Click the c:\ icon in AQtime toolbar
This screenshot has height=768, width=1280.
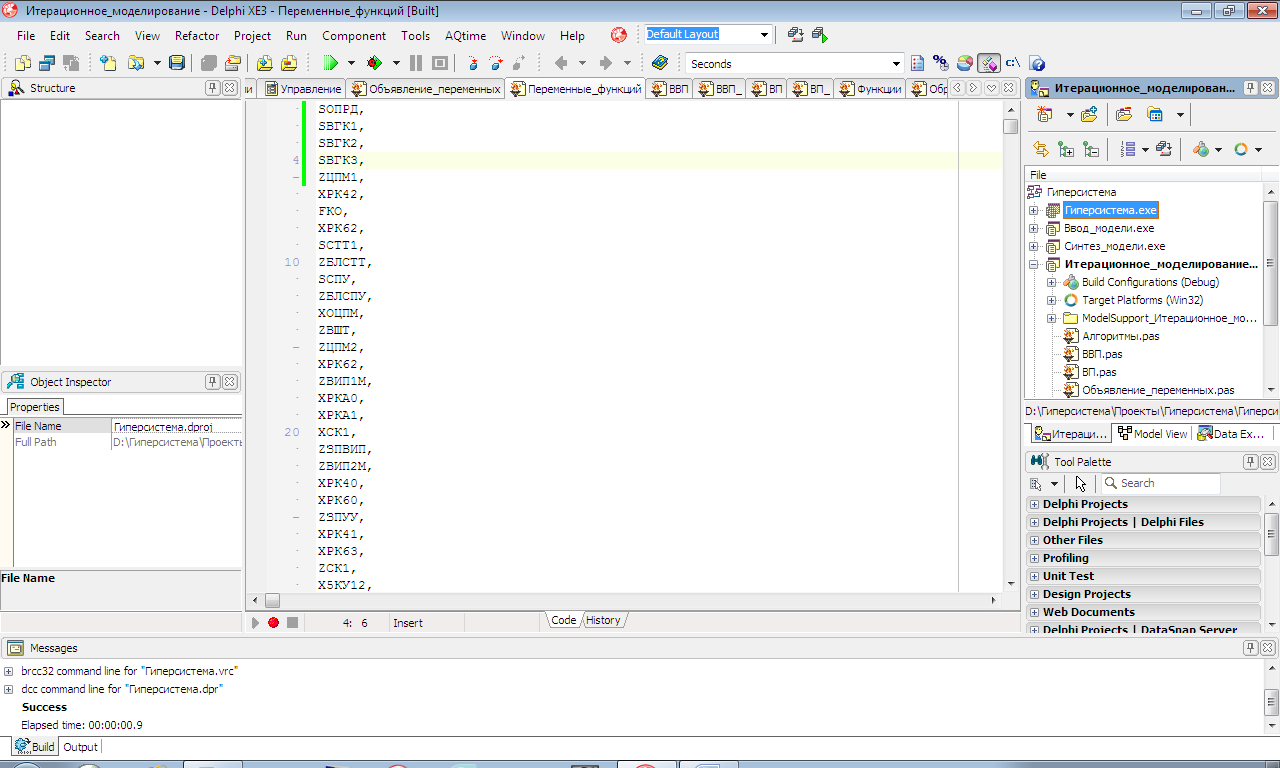point(1012,63)
